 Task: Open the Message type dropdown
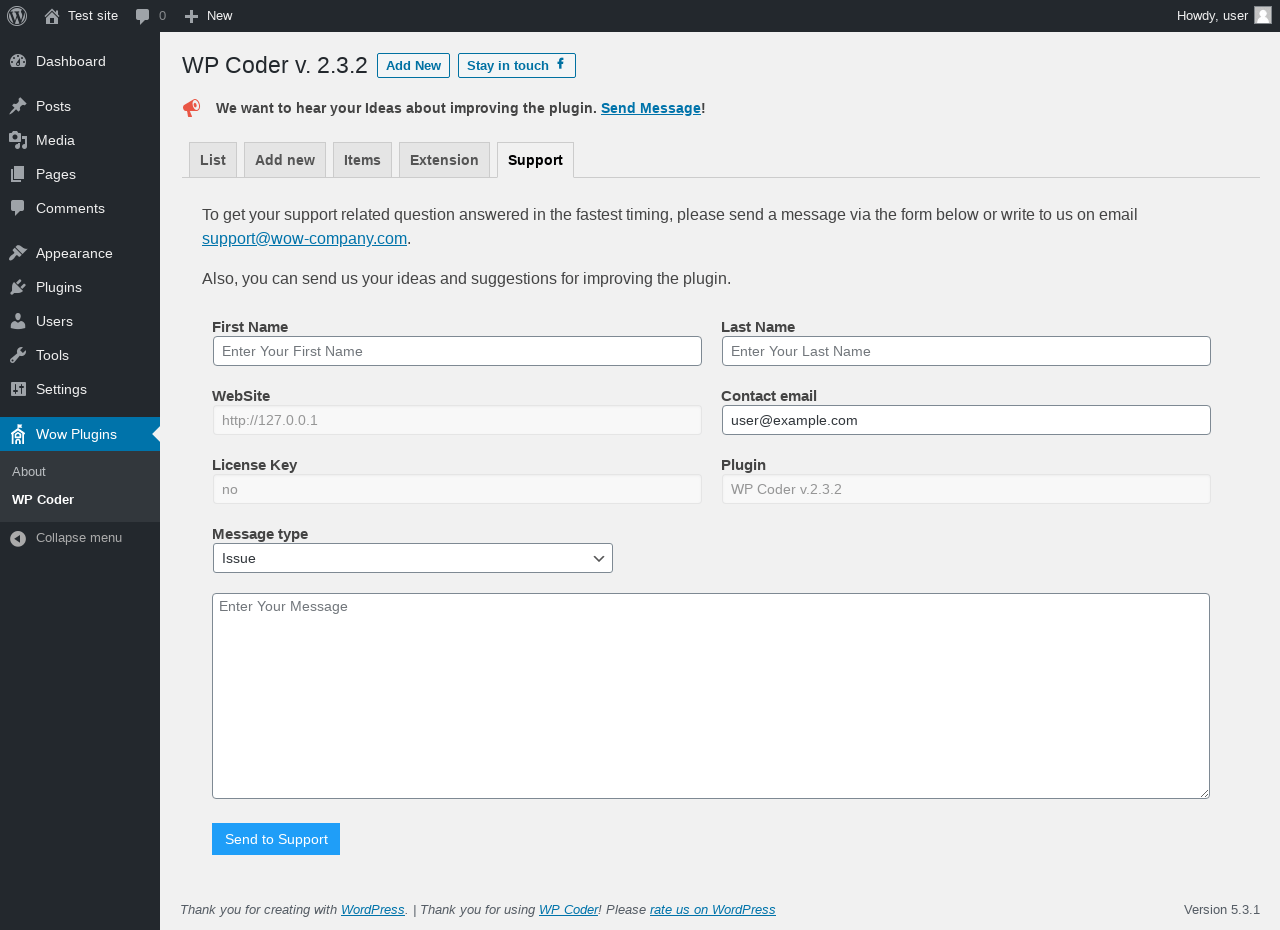pyautogui.click(x=413, y=558)
